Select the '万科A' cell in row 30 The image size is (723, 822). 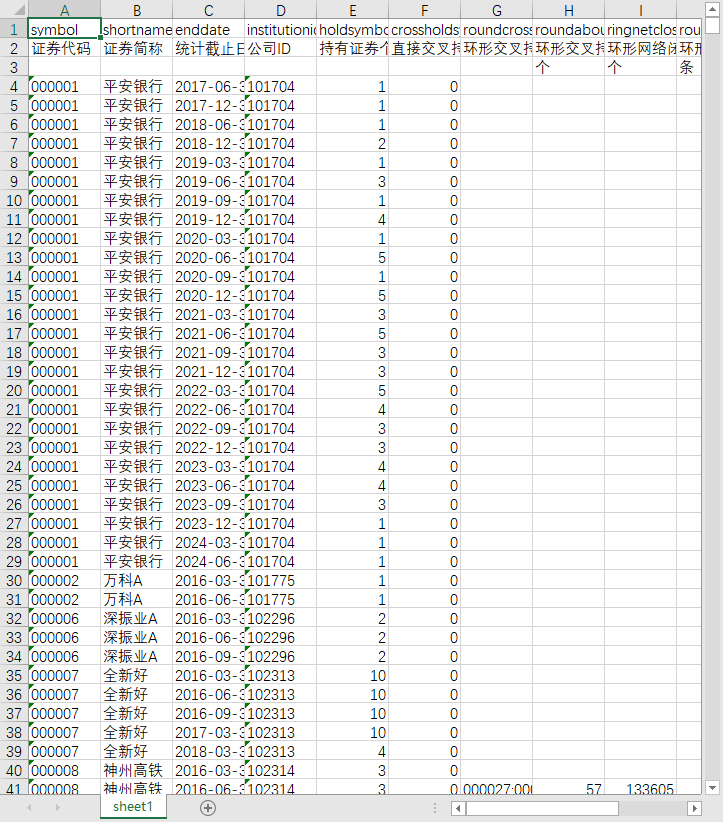coord(137,580)
